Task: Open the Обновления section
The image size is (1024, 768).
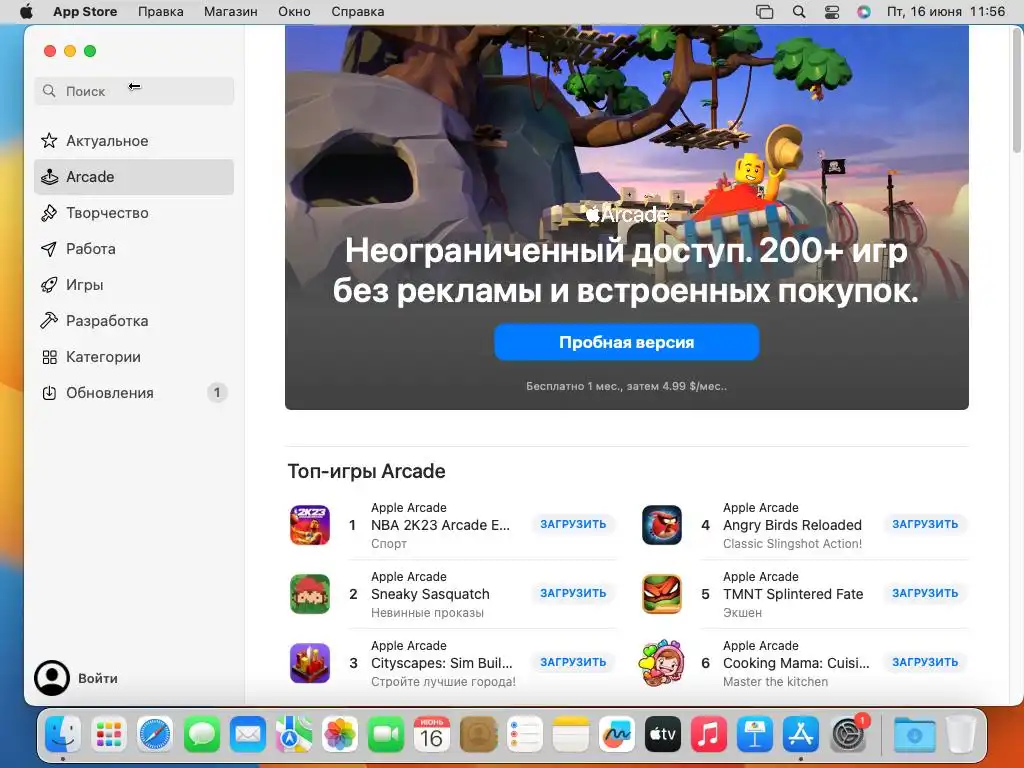Action: [134, 392]
